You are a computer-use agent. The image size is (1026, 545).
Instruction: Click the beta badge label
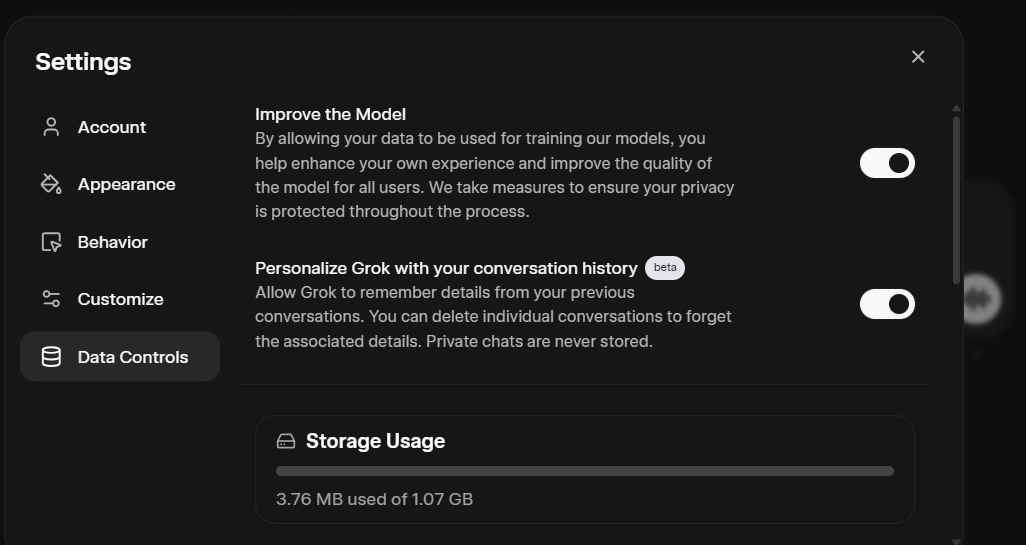[x=665, y=268]
